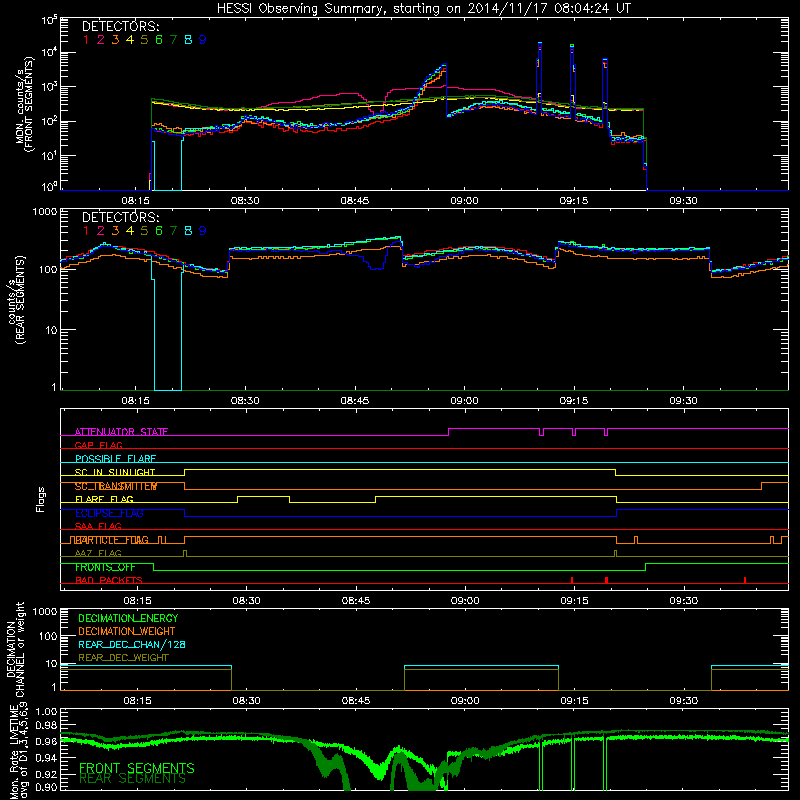Screen dimensions: 800x800
Task: Click 09:30 tick label under Flags panel
Action: (684, 601)
